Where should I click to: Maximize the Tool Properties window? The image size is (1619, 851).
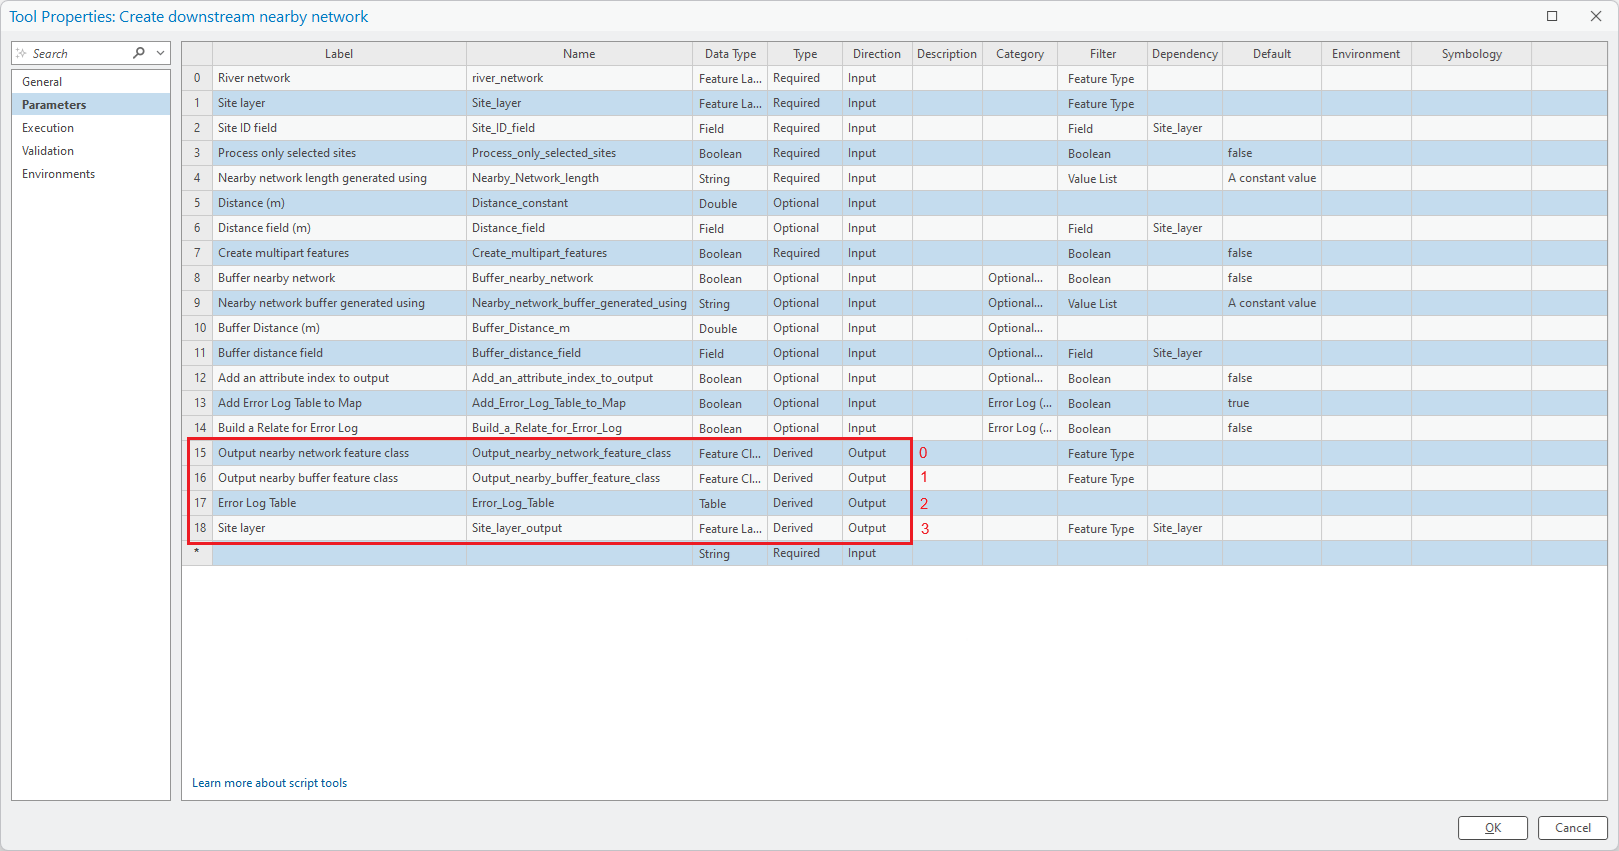pyautogui.click(x=1552, y=16)
